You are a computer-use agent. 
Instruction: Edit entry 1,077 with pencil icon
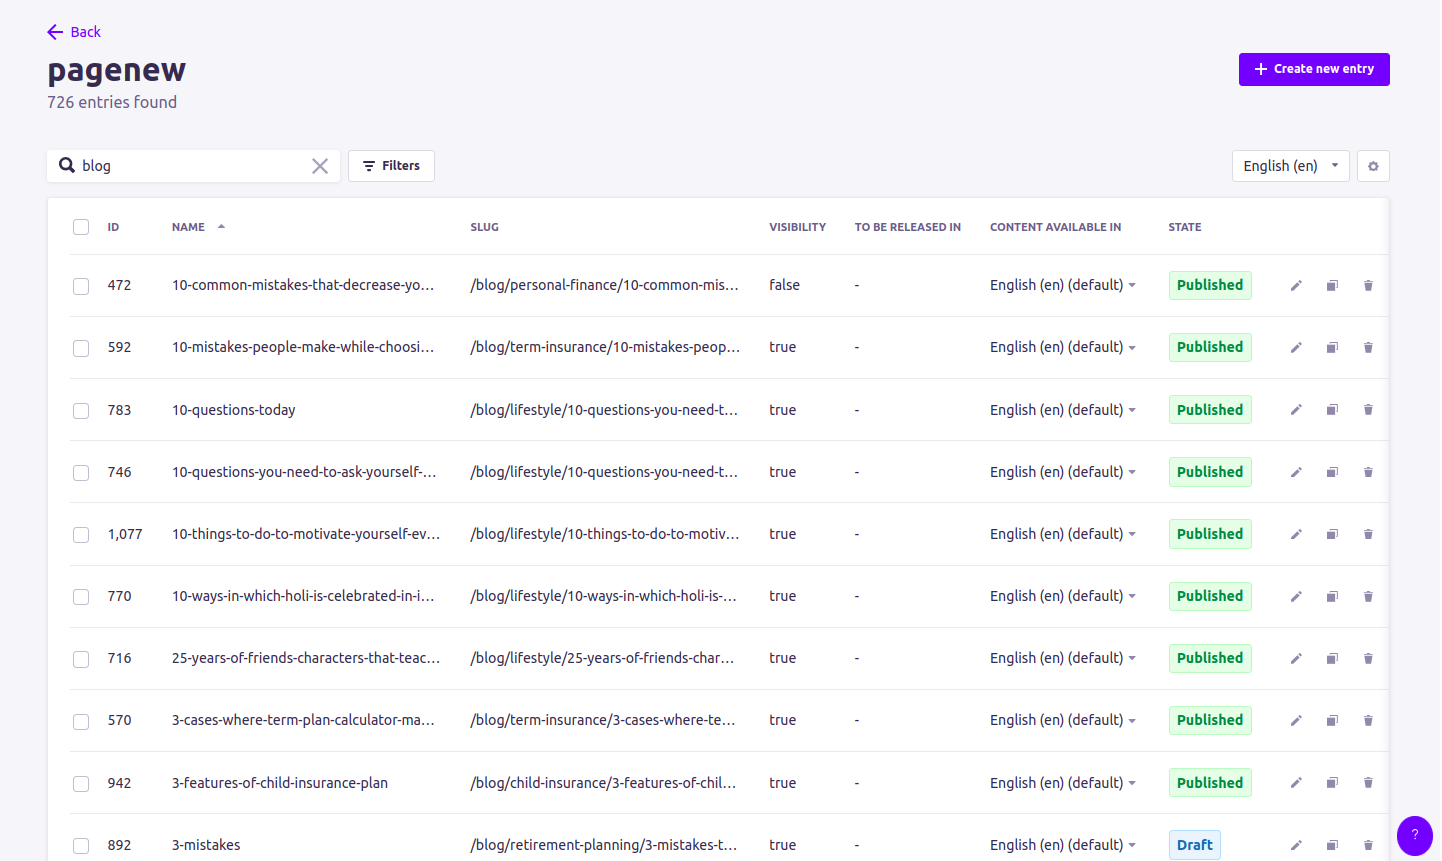(1296, 534)
